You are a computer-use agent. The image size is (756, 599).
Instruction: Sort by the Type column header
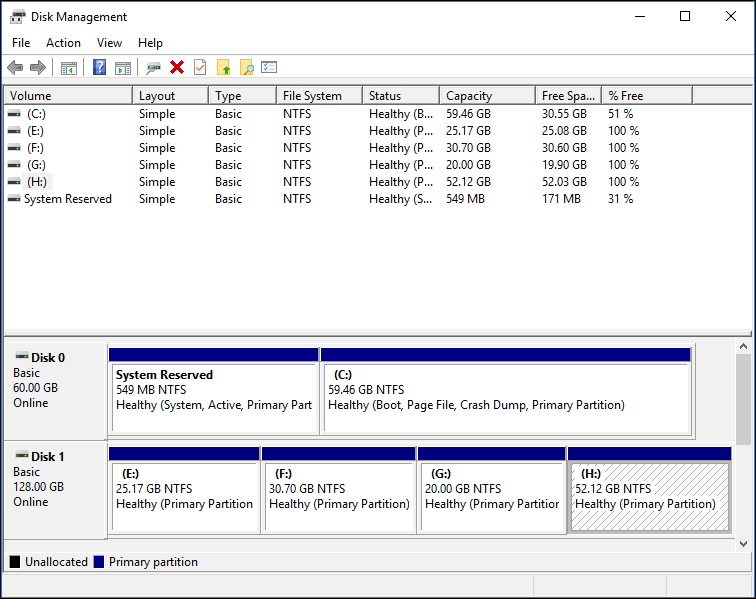pyautogui.click(x=243, y=95)
